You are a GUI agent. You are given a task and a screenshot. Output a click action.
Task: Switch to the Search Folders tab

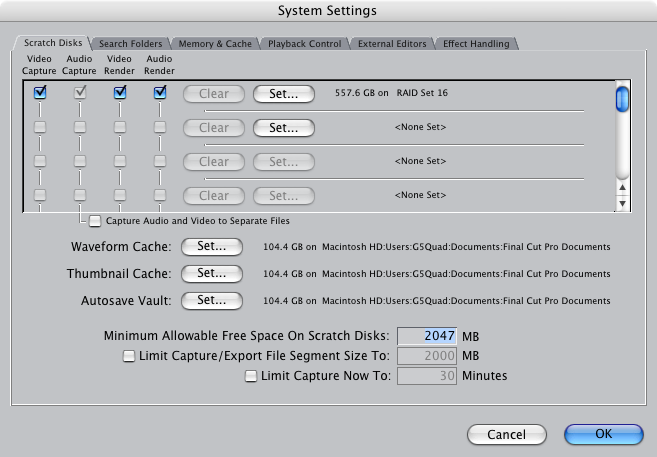(x=132, y=44)
